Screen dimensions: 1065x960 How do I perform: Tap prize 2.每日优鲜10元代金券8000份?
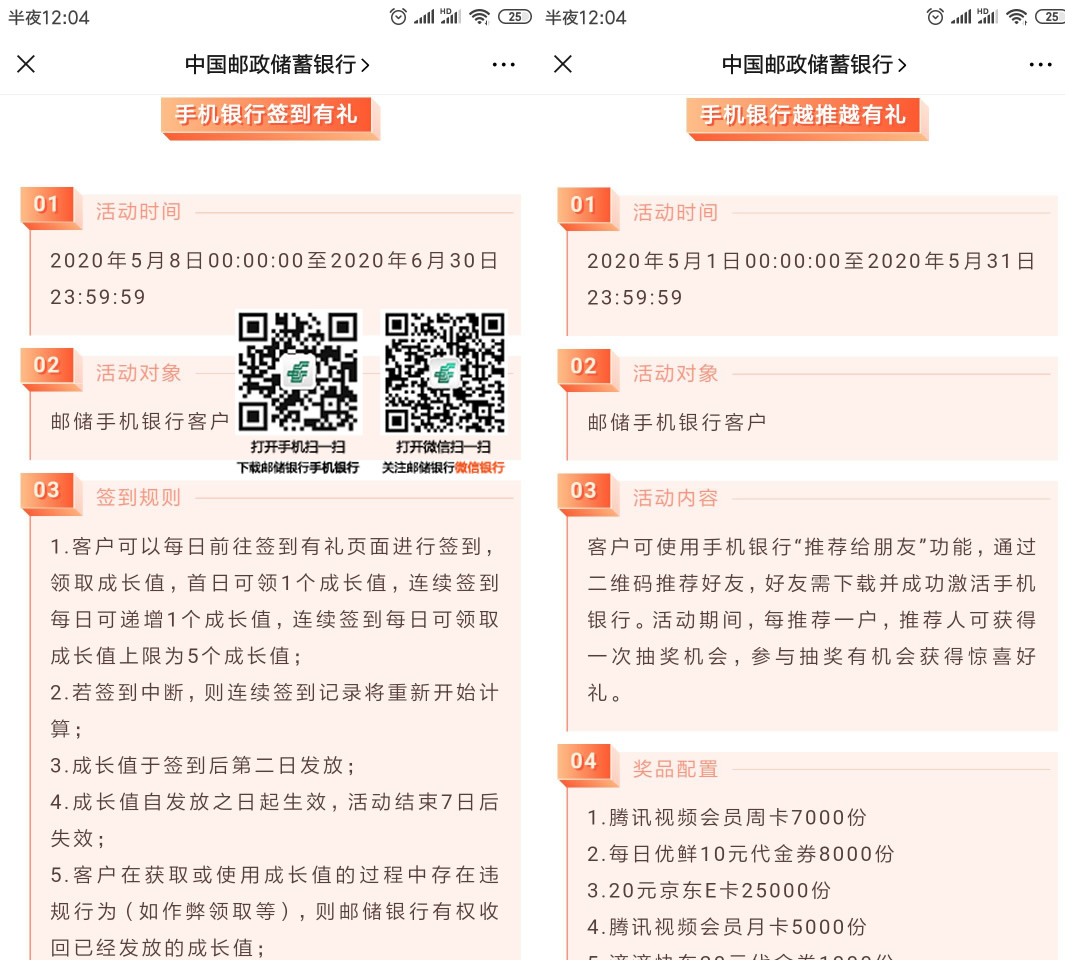740,853
